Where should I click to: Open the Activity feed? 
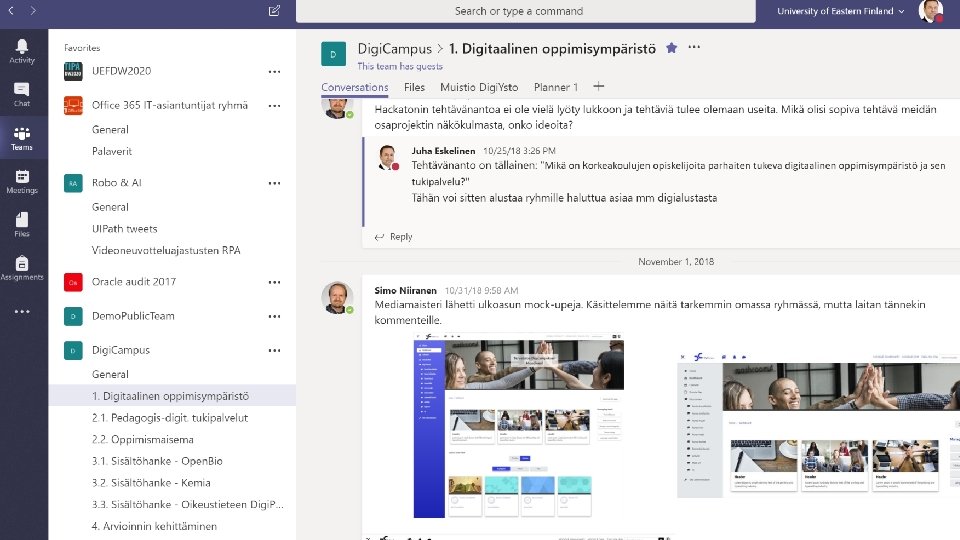pyautogui.click(x=22, y=51)
